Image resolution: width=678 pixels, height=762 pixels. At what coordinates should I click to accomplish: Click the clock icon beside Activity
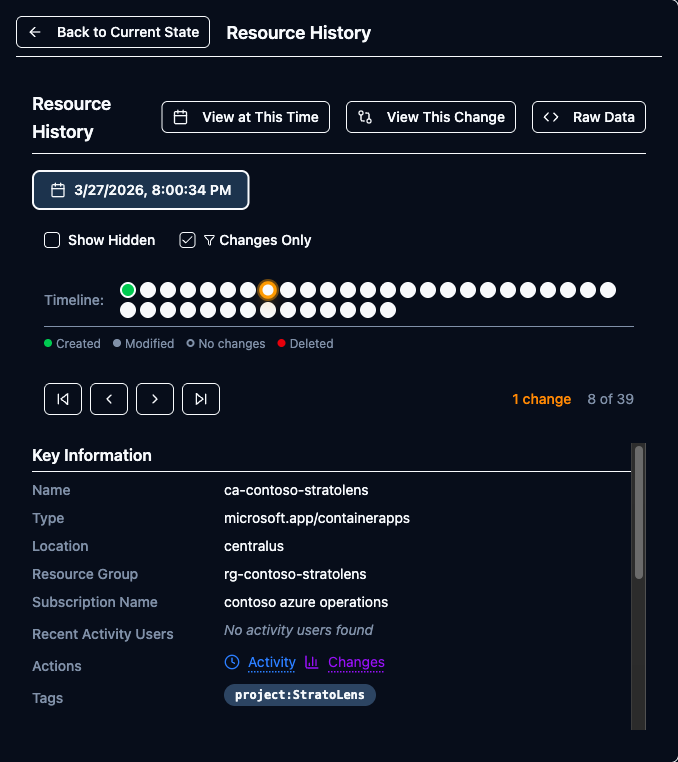click(x=232, y=662)
